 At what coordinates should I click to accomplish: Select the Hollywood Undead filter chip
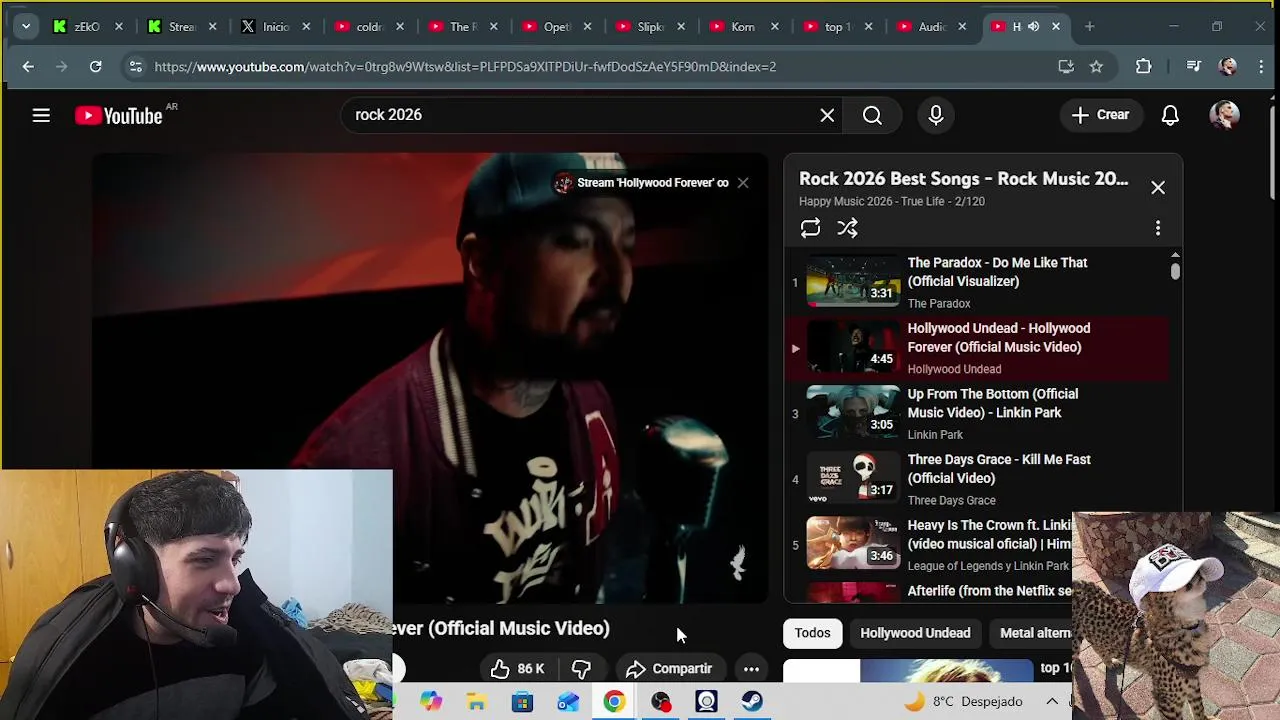[915, 633]
